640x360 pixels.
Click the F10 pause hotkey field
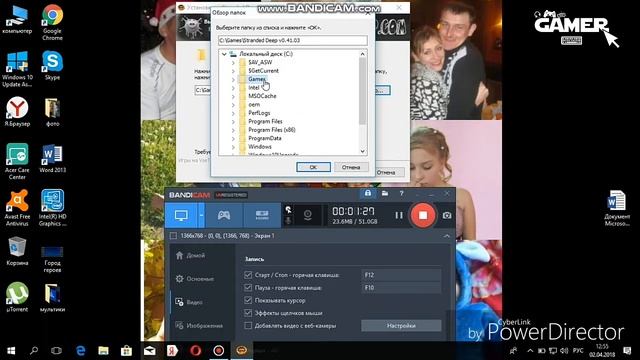pos(401,287)
